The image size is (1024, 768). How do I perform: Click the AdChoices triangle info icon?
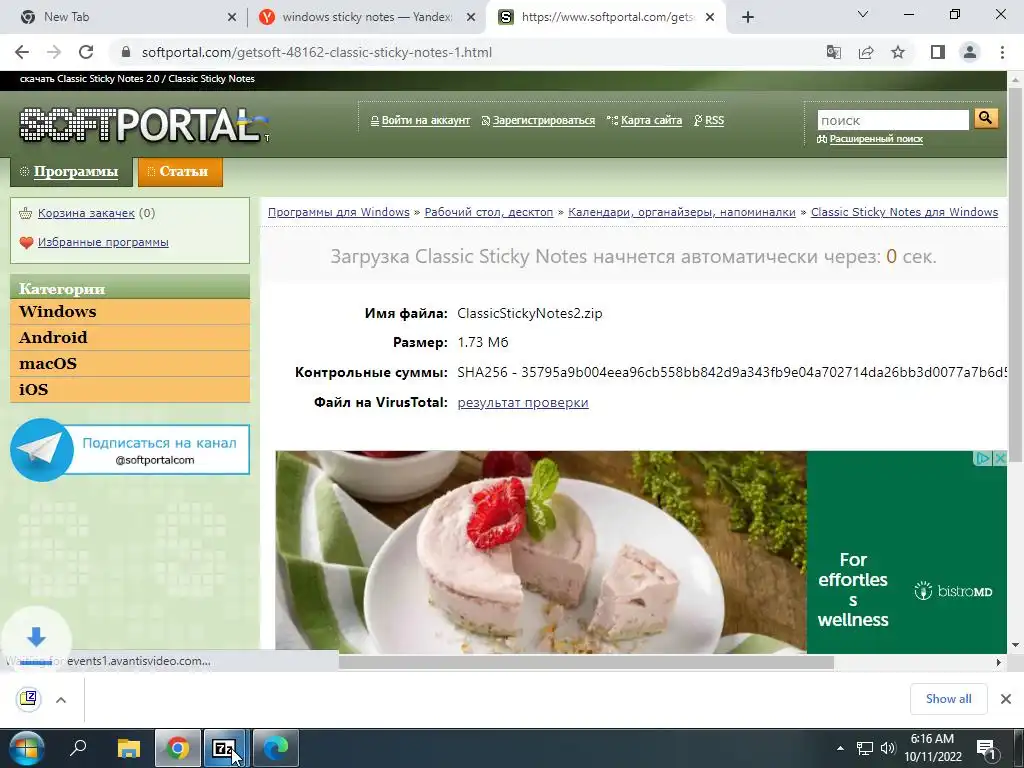[983, 458]
